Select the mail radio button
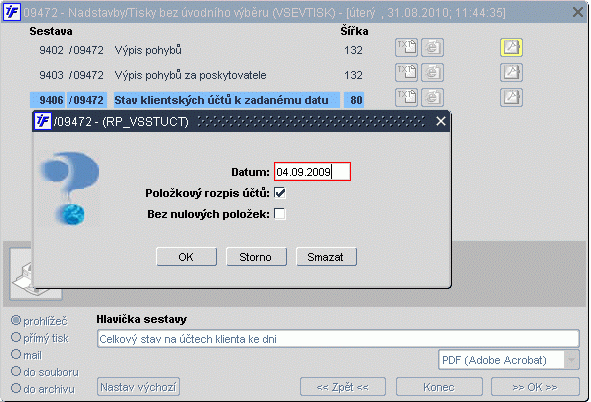Screen dimensions: 591x402 click(x=16, y=354)
